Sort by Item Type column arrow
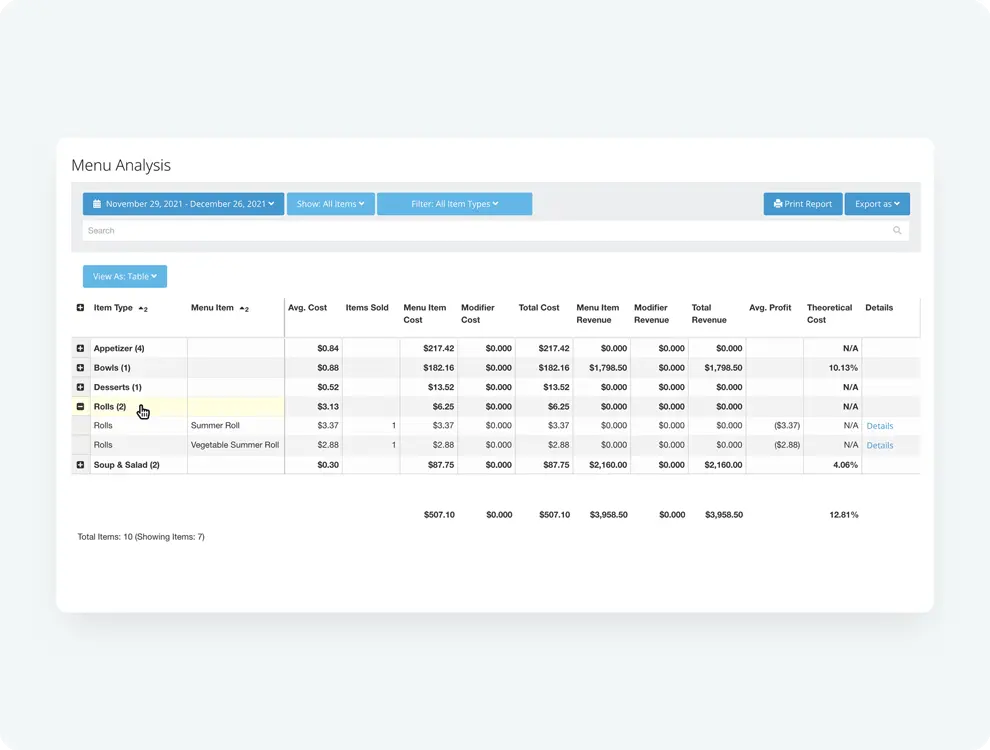The width and height of the screenshot is (990, 750). click(x=143, y=309)
